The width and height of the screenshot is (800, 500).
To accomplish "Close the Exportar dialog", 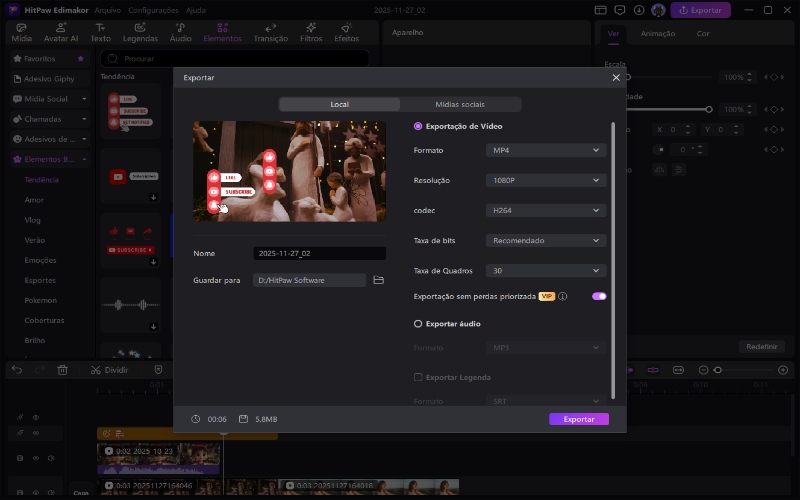I will pos(616,77).
